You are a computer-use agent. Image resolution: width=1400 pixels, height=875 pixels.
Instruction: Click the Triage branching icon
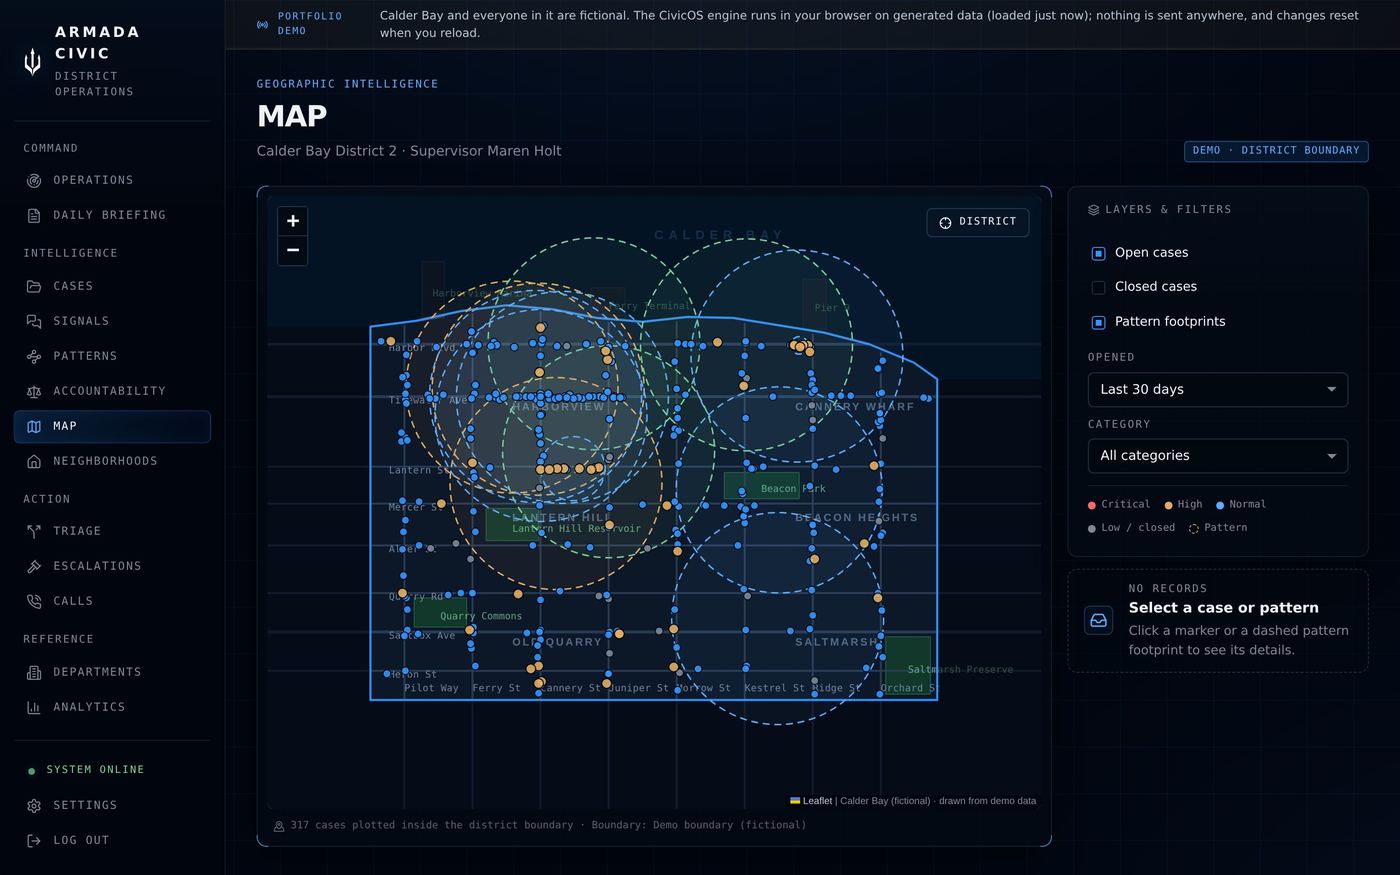pos(34,531)
